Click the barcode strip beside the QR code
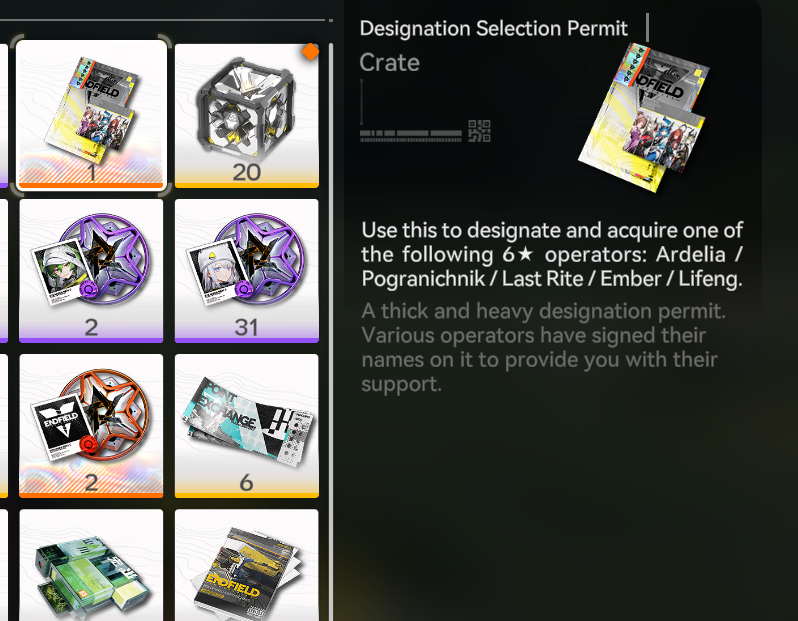This screenshot has height=621, width=798. [x=411, y=136]
